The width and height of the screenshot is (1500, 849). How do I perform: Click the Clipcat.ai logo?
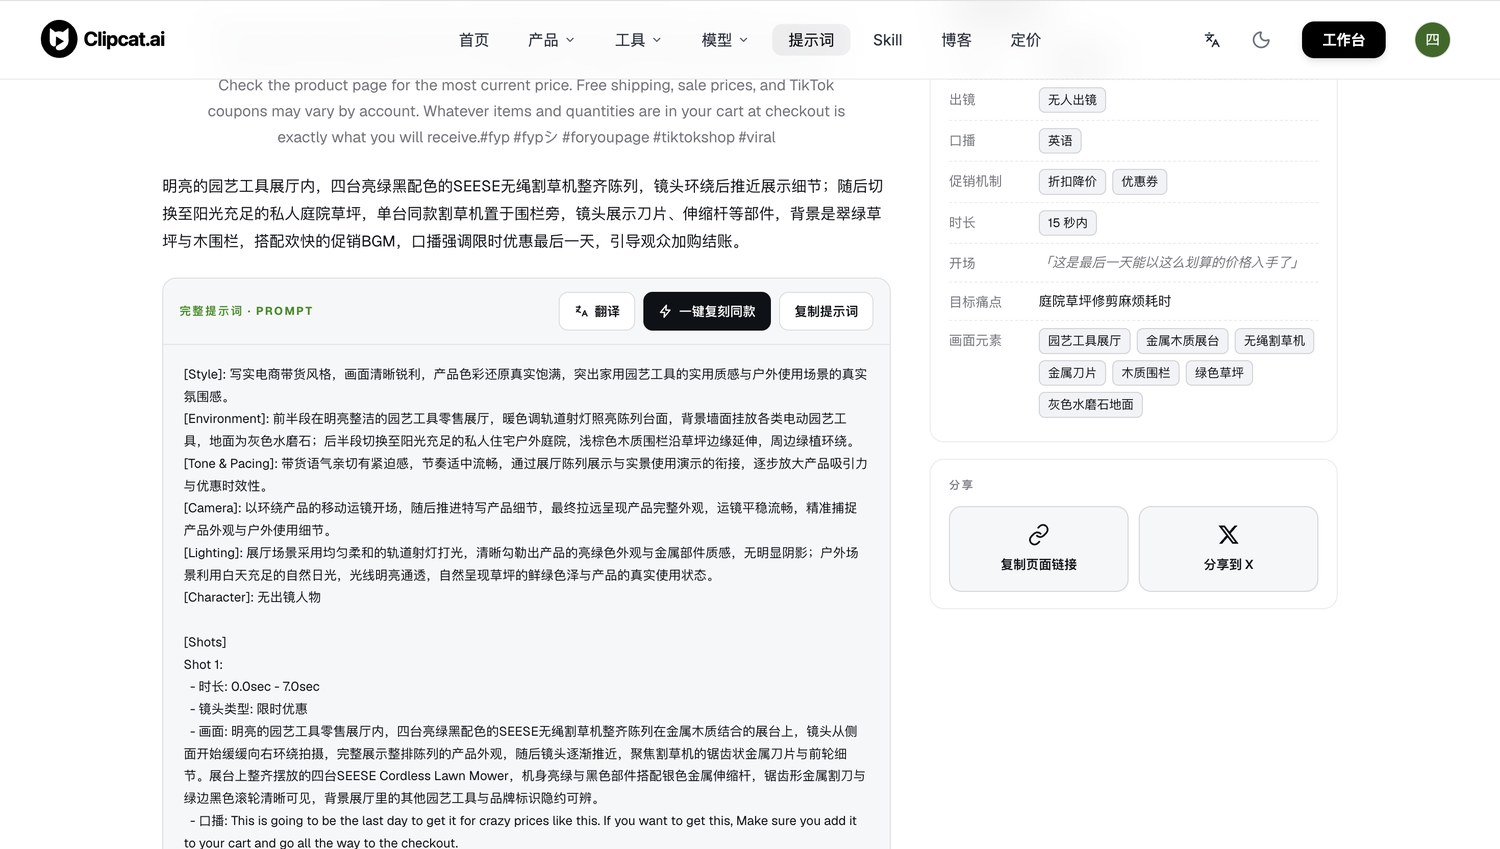pos(103,39)
